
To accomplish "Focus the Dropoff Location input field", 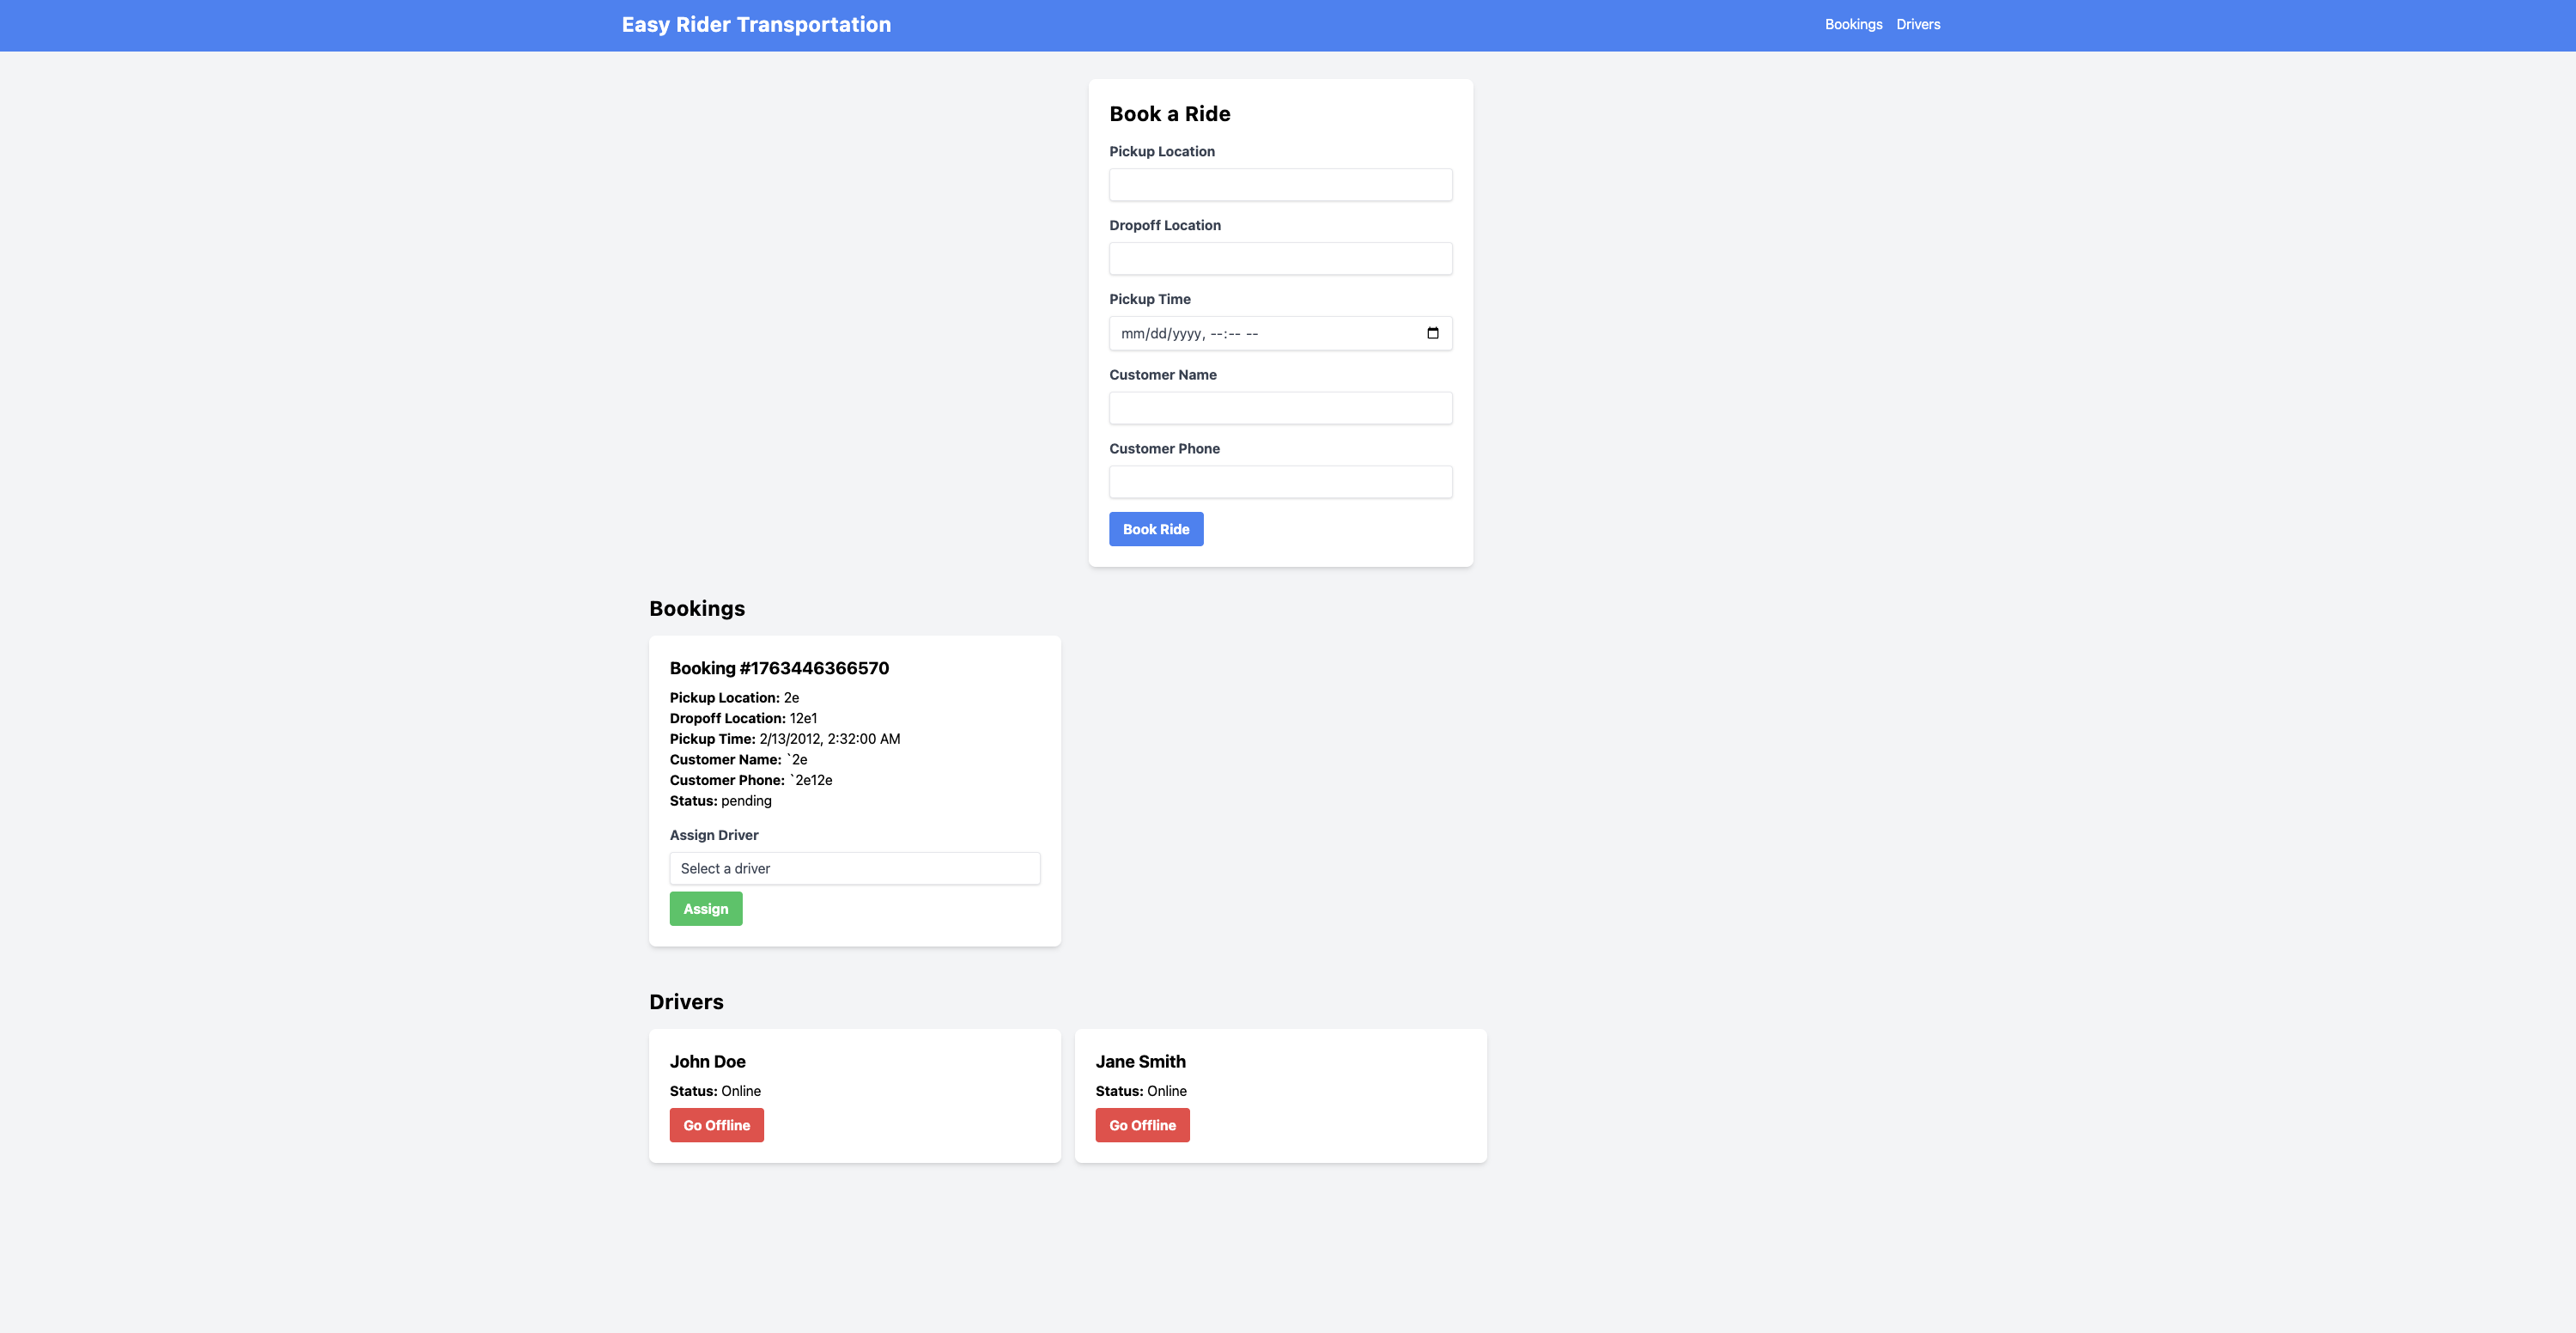I will (x=1280, y=258).
